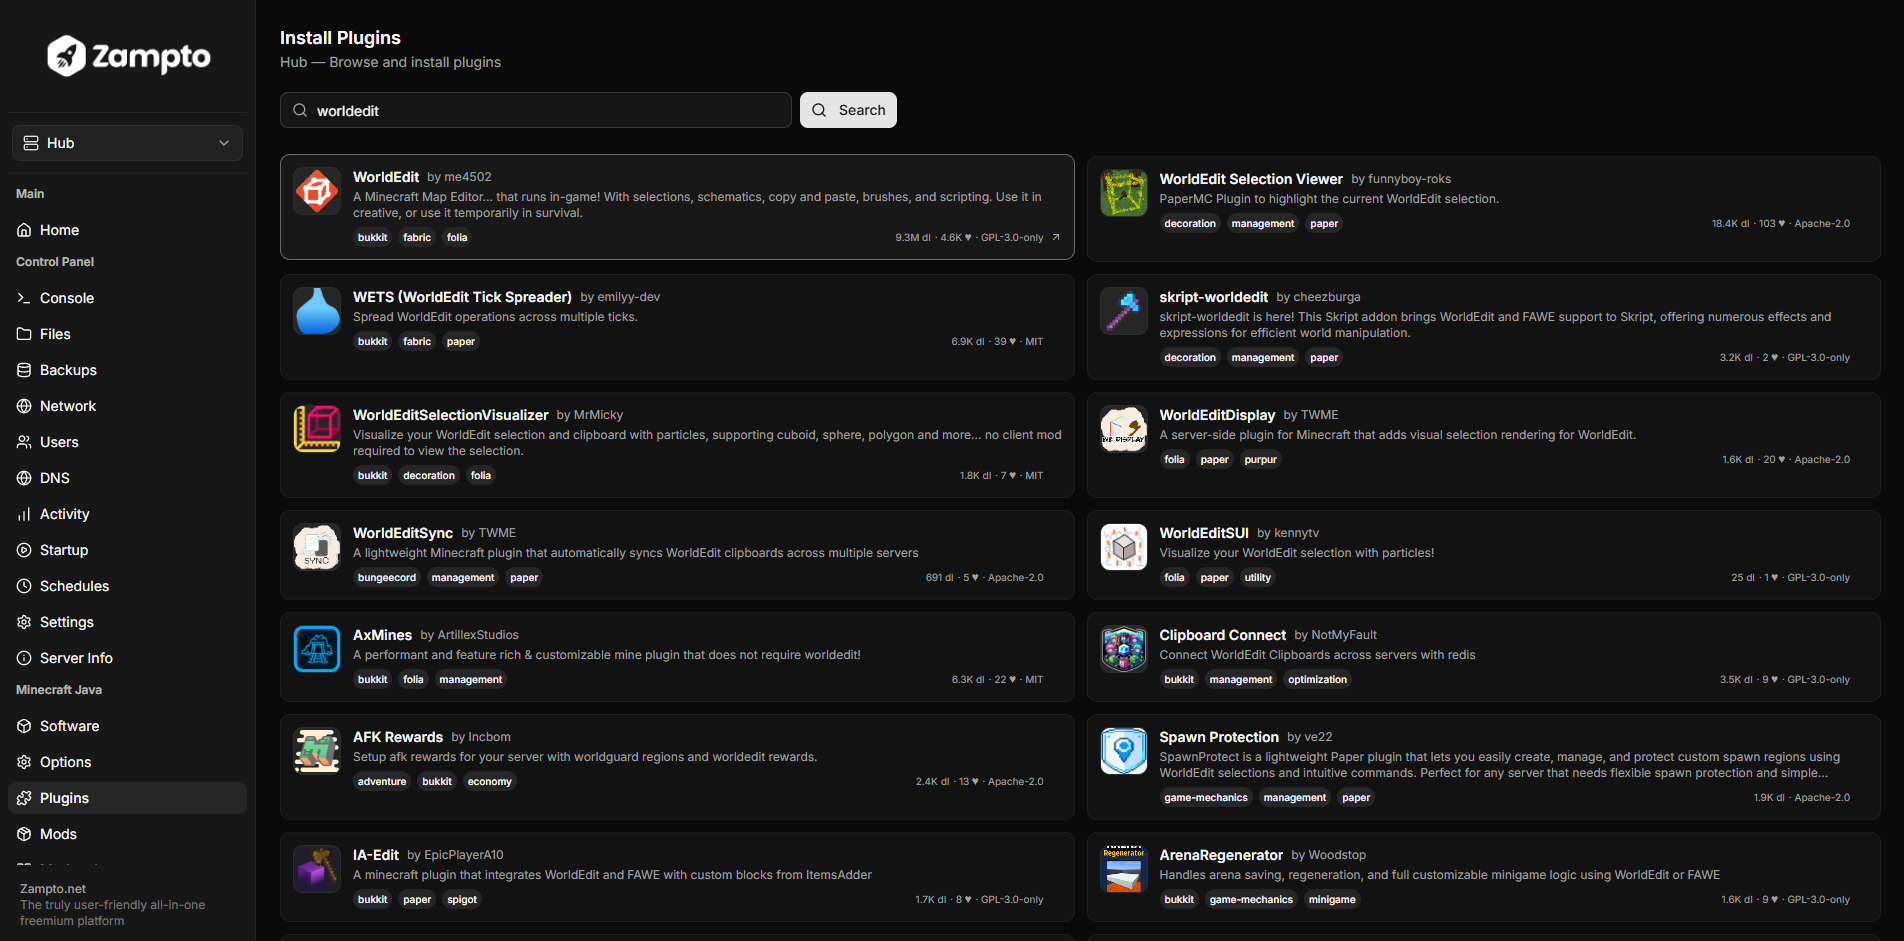
Task: Click the Mods box icon
Action: [x=24, y=834]
